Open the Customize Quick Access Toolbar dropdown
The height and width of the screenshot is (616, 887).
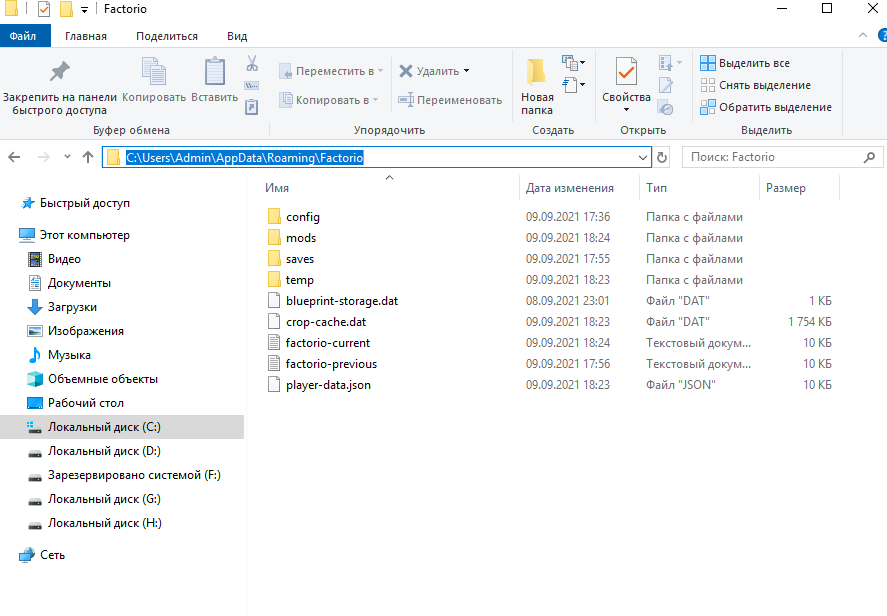84,10
